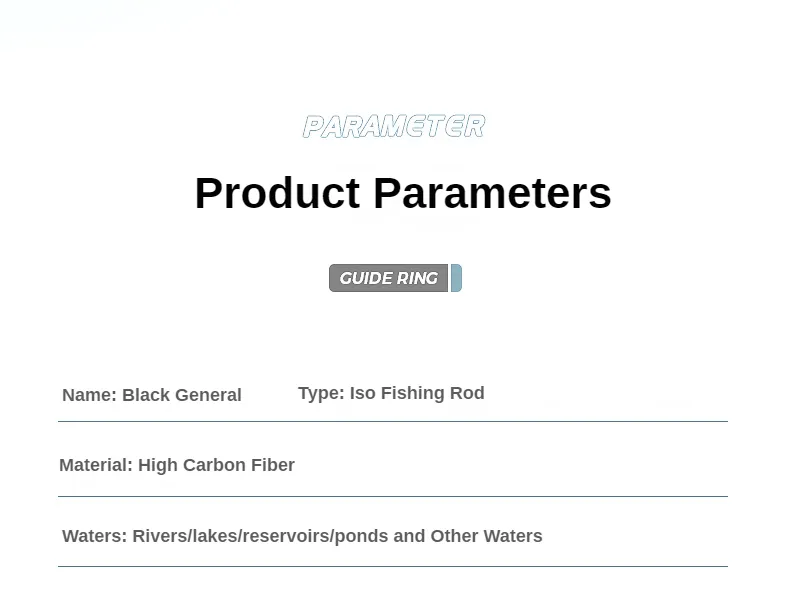Click the blue accent block beside GUIDE RING

(456, 278)
